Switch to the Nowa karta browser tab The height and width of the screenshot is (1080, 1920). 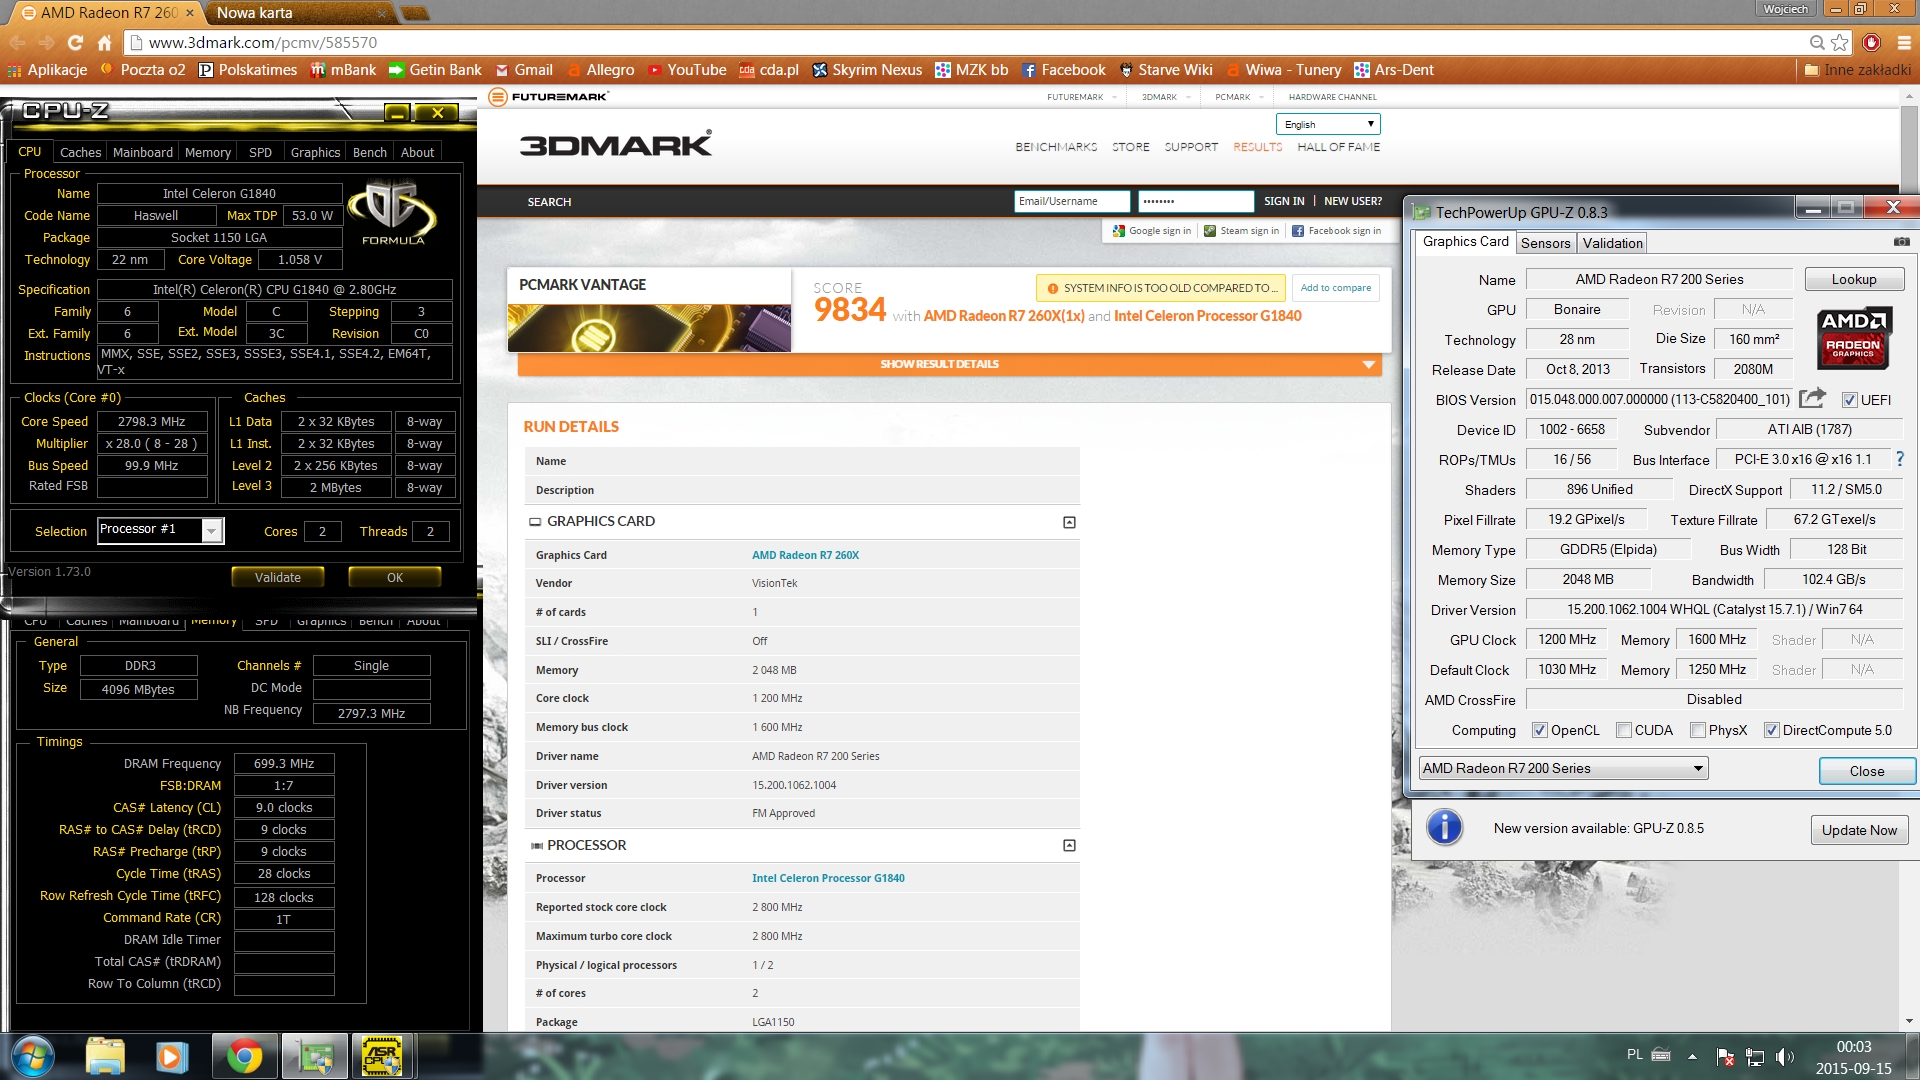[x=299, y=13]
